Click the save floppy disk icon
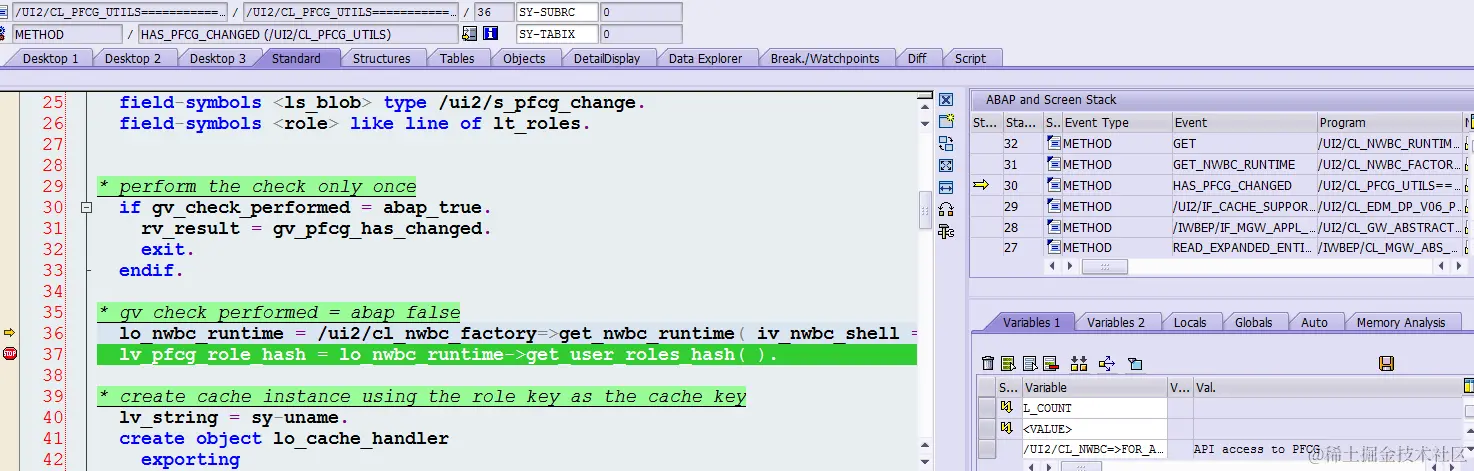This screenshot has height=471, width=1474. (1386, 363)
